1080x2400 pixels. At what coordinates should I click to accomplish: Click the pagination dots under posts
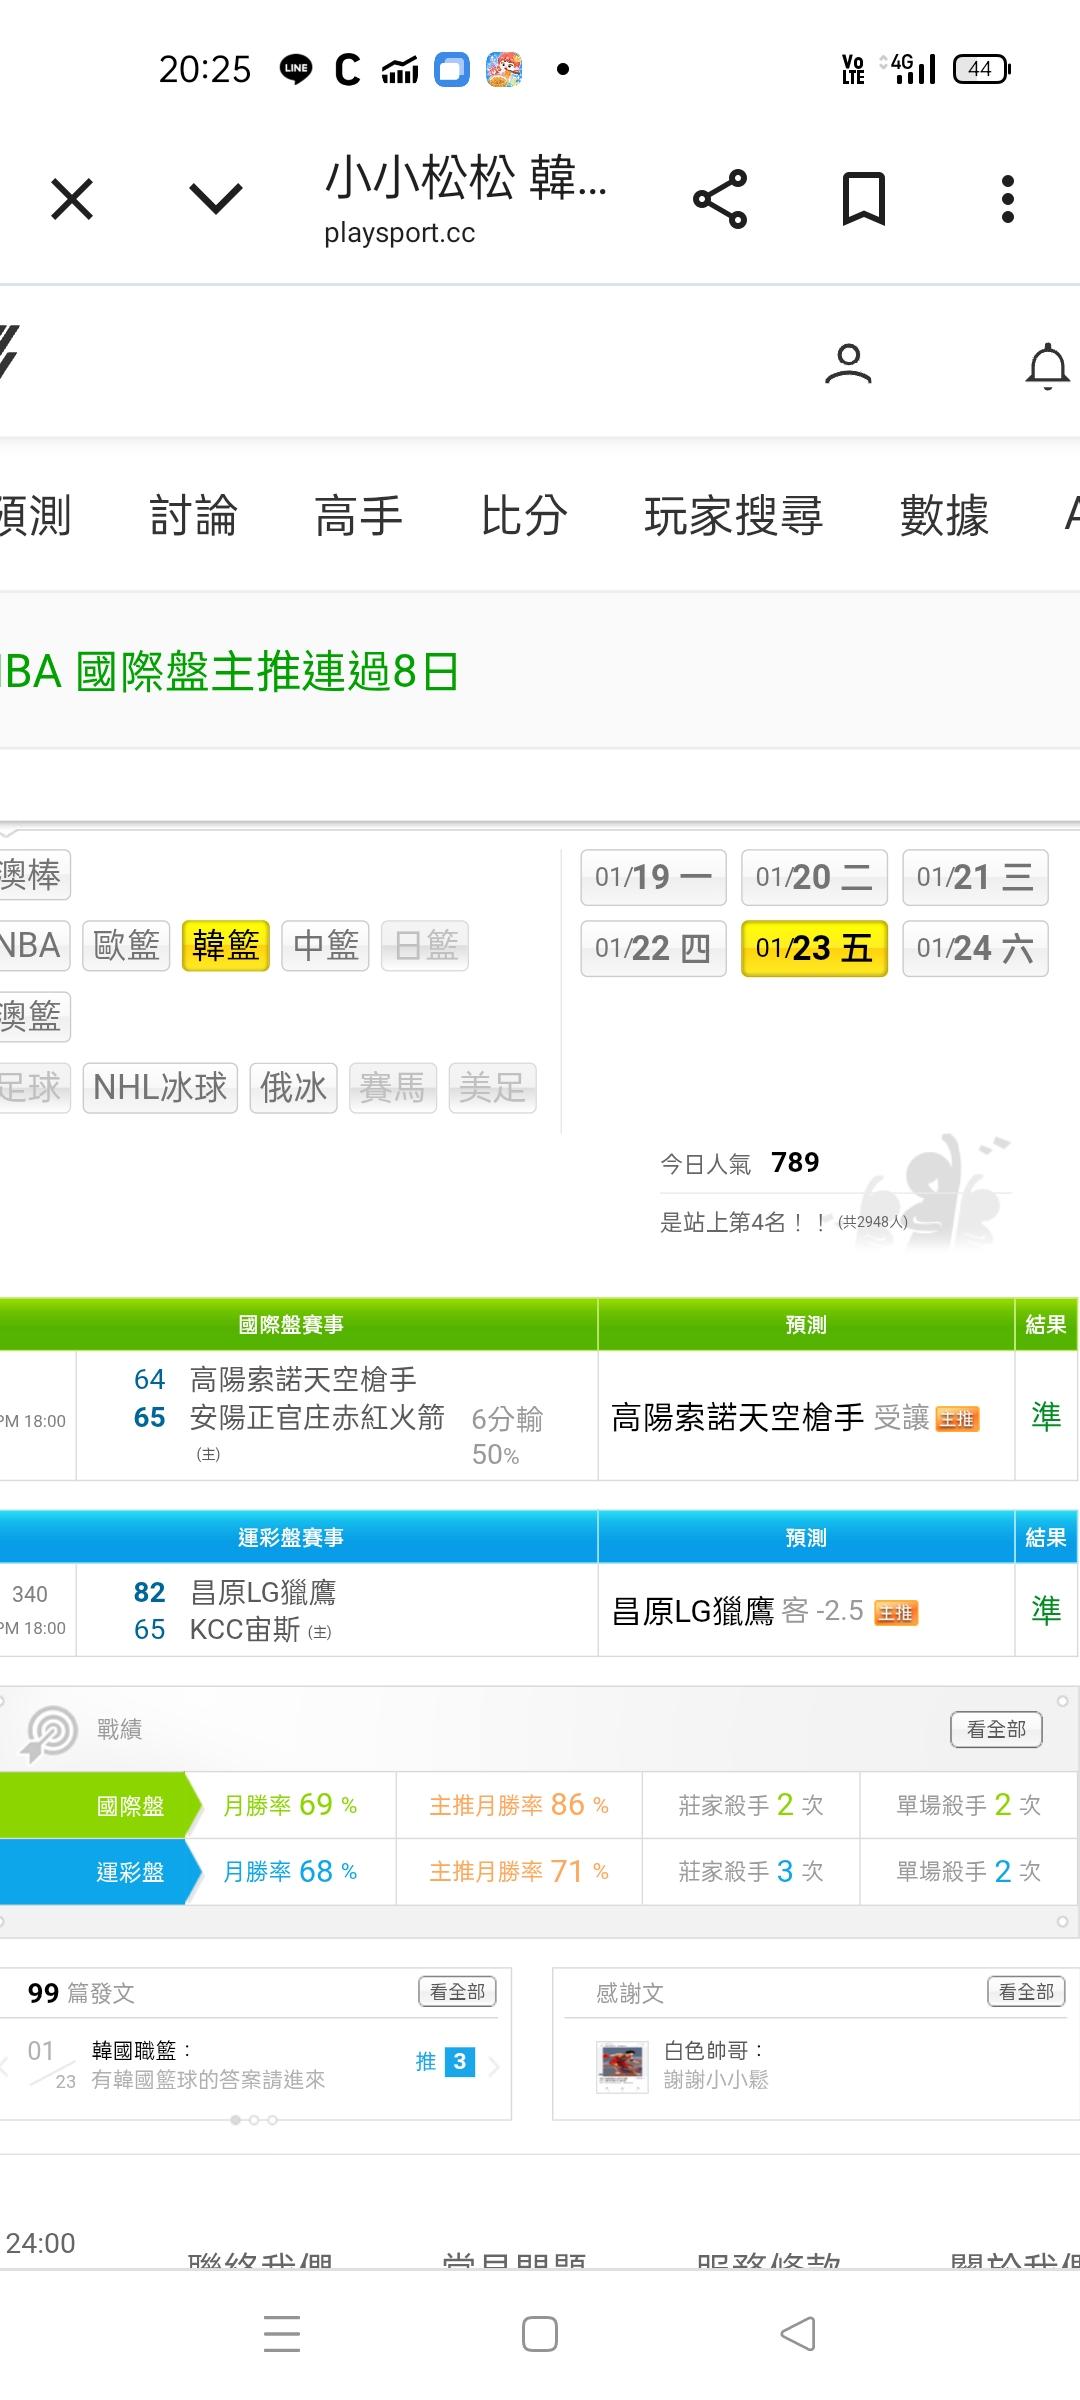coord(254,2120)
